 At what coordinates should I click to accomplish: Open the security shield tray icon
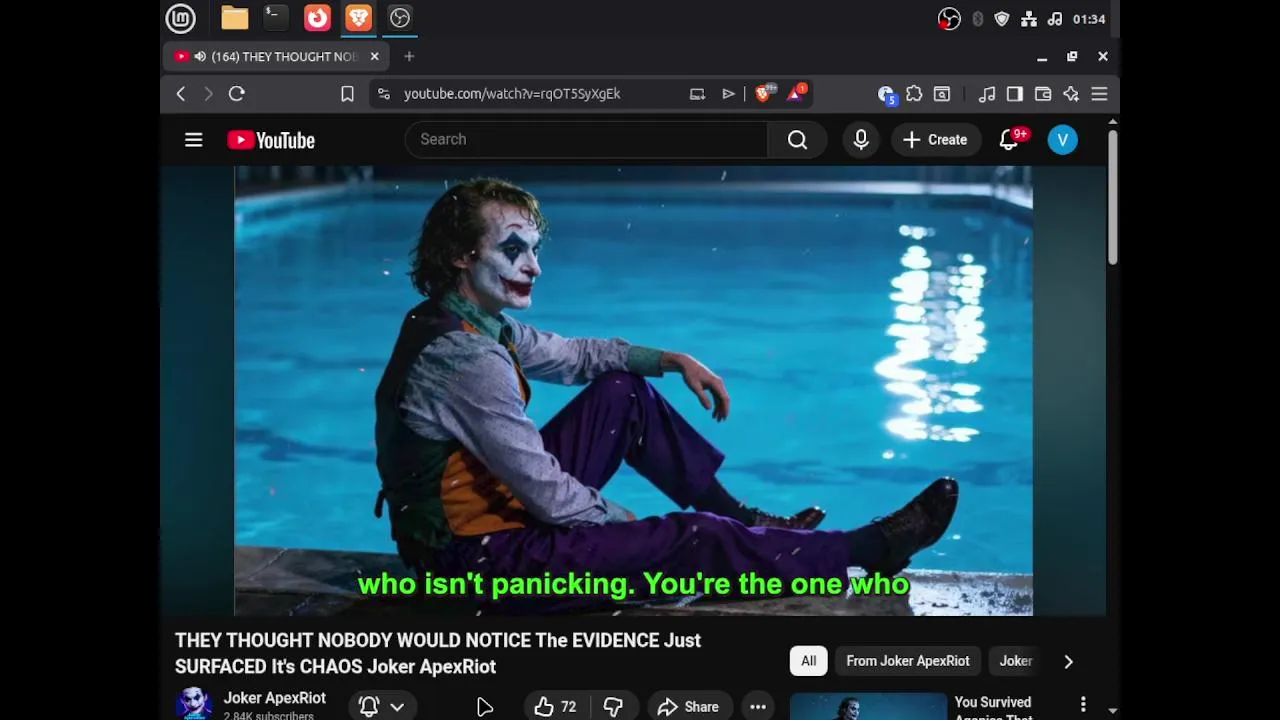pos(1002,19)
